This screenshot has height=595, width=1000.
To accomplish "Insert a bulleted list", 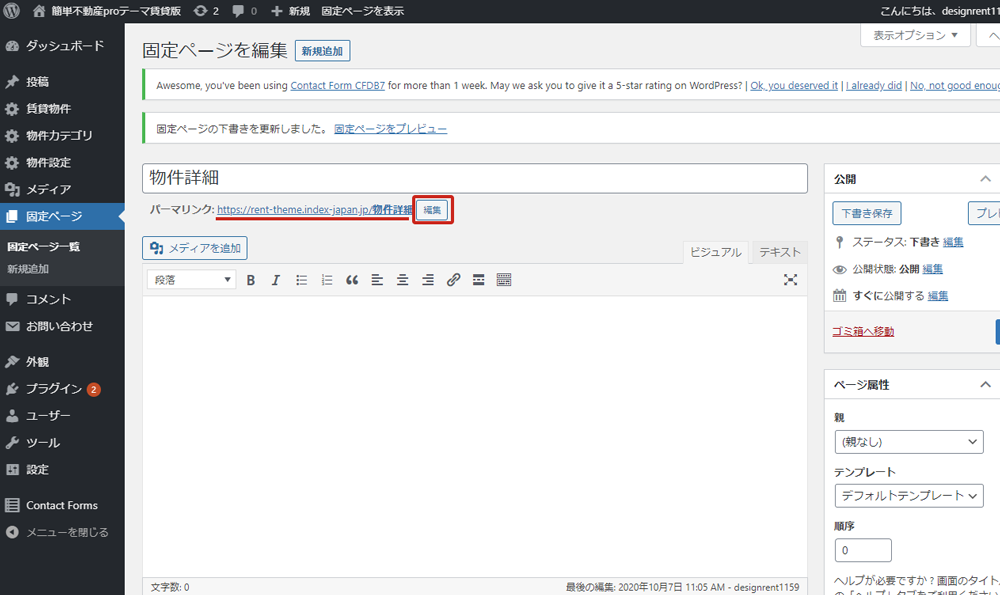I will 301,280.
